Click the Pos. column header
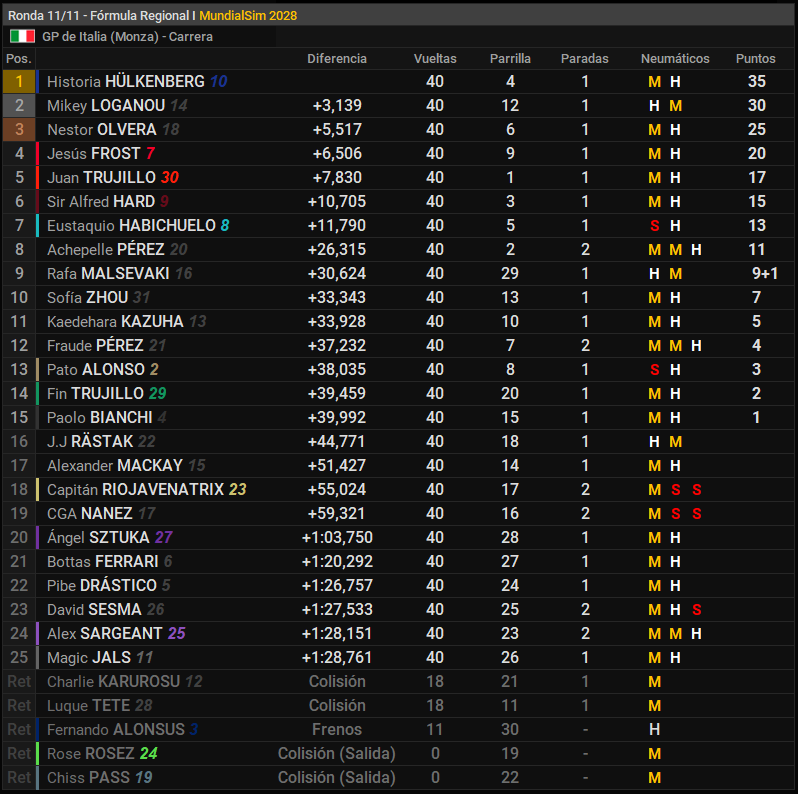This screenshot has width=798, height=794. tap(18, 59)
